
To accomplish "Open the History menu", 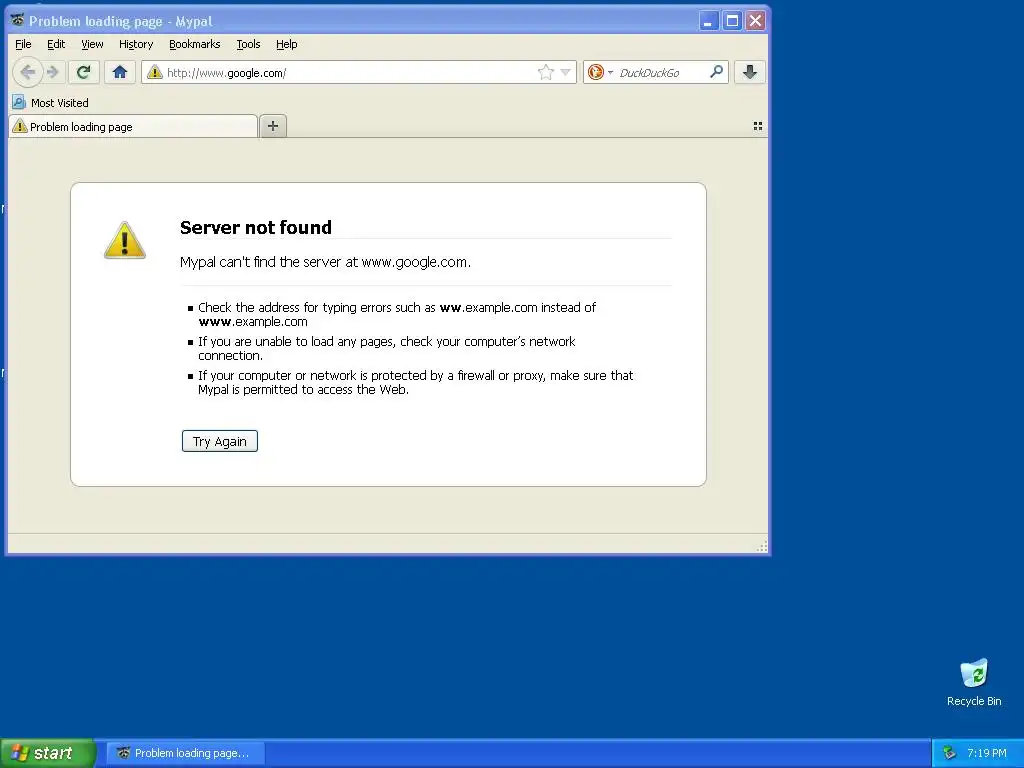I will point(136,44).
